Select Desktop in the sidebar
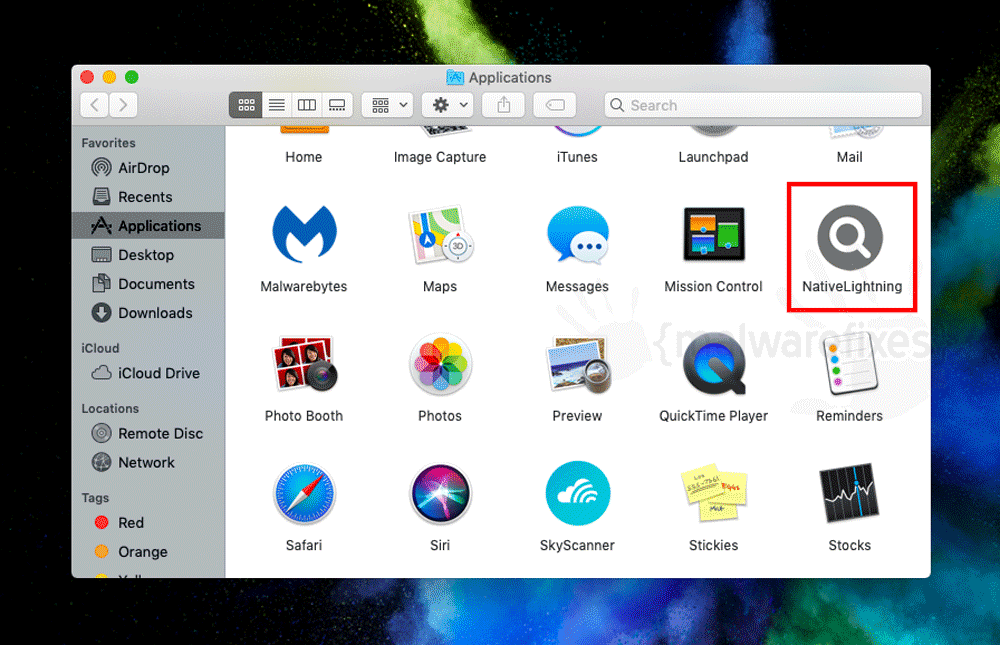 click(148, 255)
